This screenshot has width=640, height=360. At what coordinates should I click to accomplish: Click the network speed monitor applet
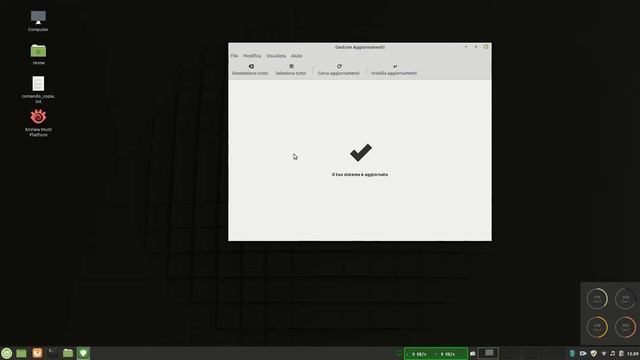coord(436,353)
